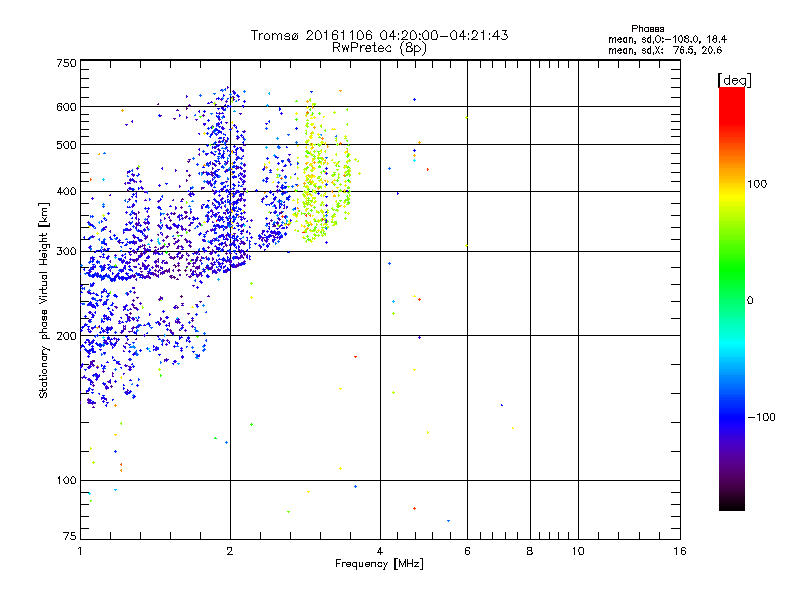Click the black end of the colorbar
Screen dimensions: 800x600
tap(732, 504)
